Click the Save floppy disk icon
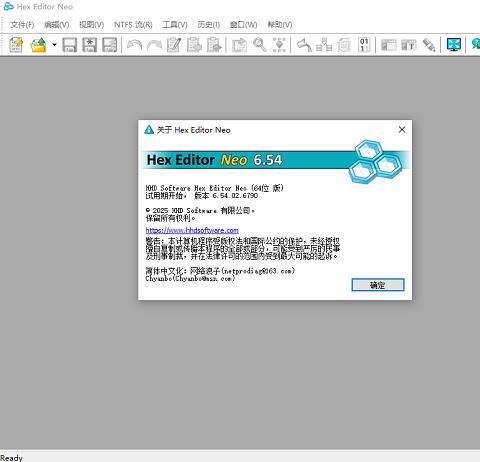Image resolution: width=480 pixels, height=462 pixels. (x=70, y=45)
